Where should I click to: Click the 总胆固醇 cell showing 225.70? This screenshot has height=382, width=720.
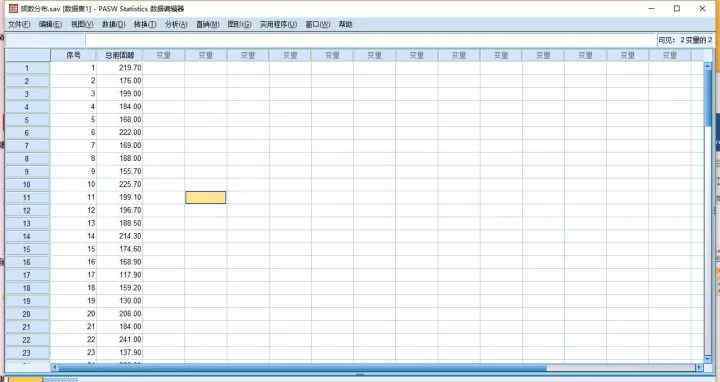pos(120,184)
